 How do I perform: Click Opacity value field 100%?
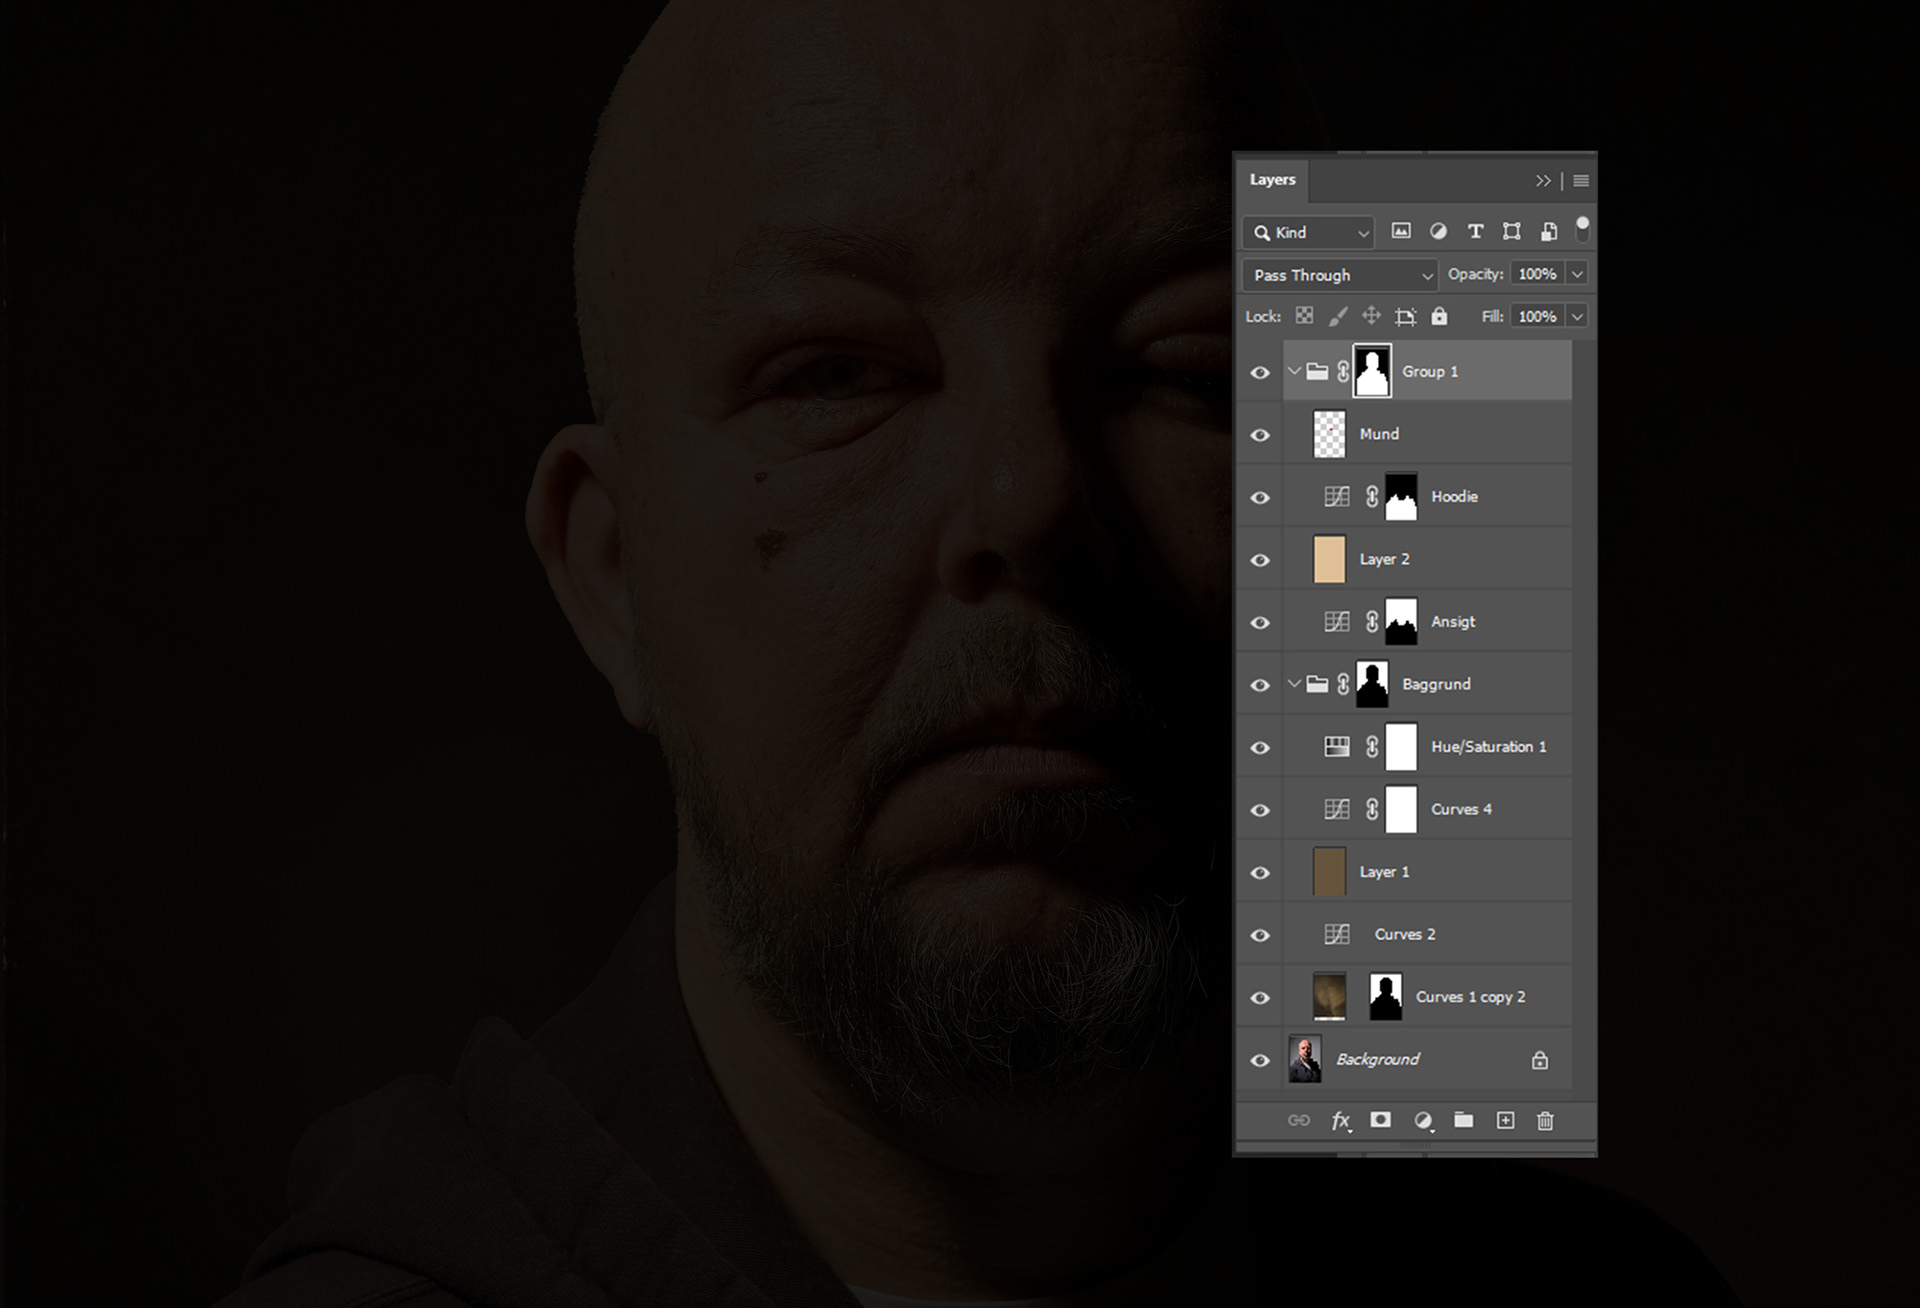[1538, 274]
